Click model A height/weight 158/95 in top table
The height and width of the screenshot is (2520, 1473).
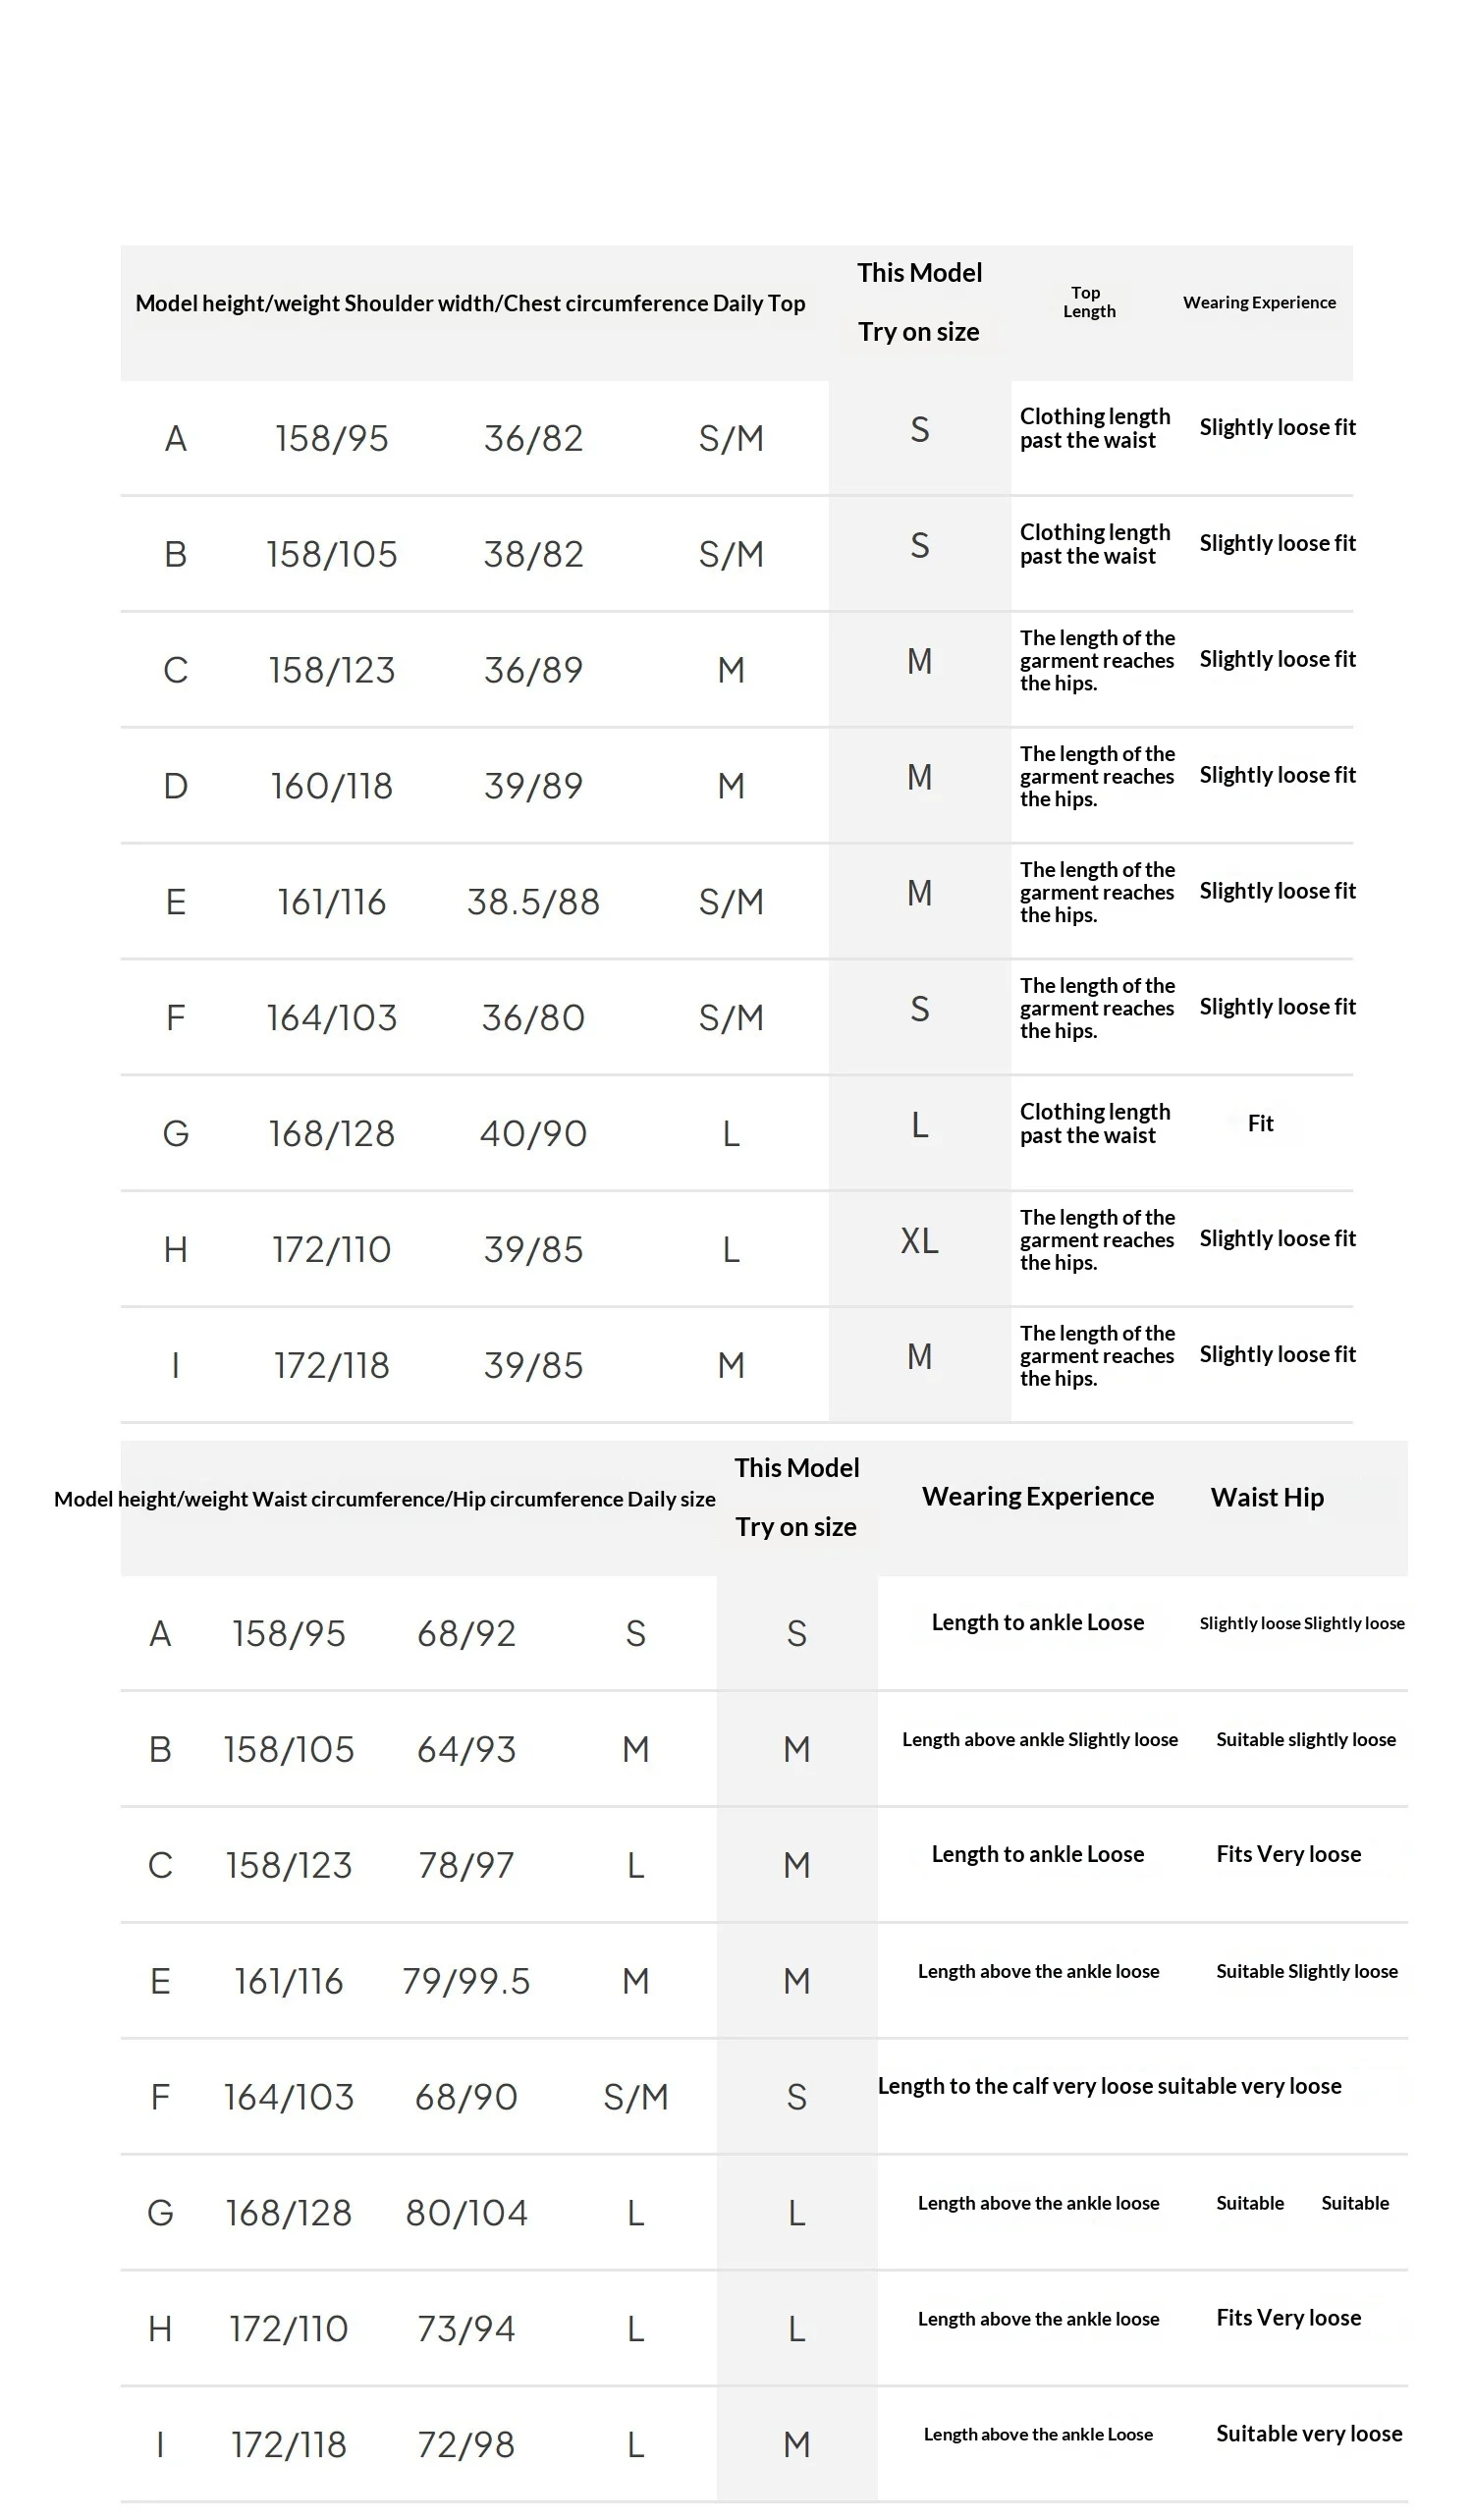[x=331, y=438]
